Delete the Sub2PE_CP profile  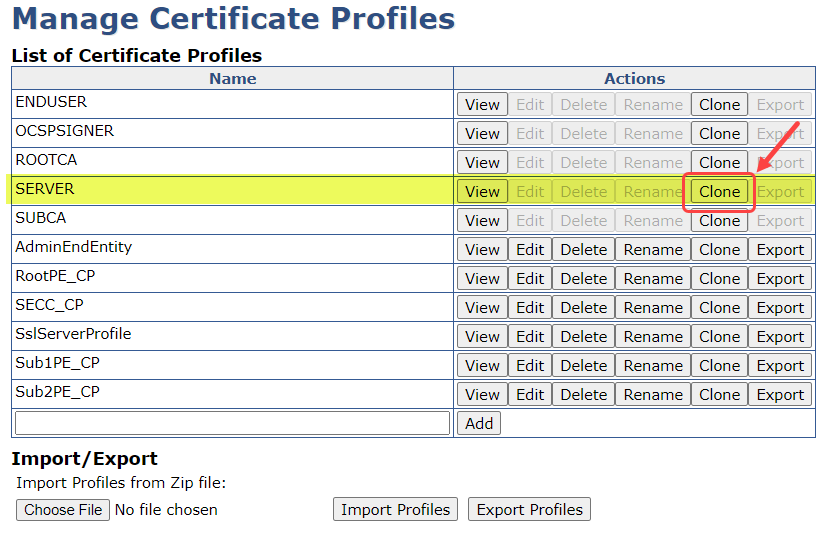click(x=583, y=395)
